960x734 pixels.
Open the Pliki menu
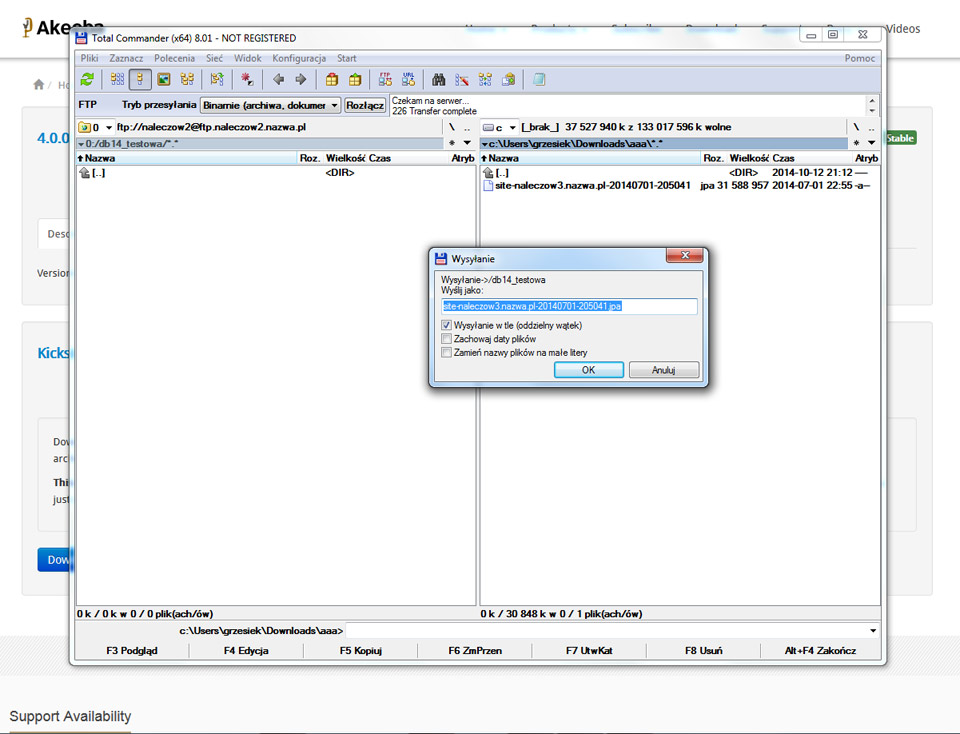point(89,58)
